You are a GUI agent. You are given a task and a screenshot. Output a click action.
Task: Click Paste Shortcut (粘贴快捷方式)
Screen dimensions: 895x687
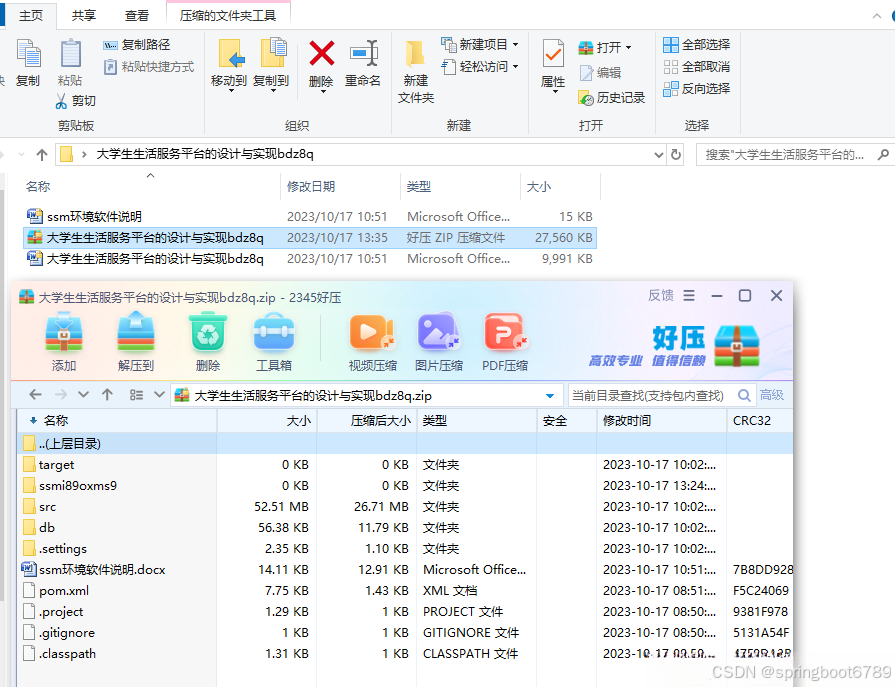click(148, 67)
